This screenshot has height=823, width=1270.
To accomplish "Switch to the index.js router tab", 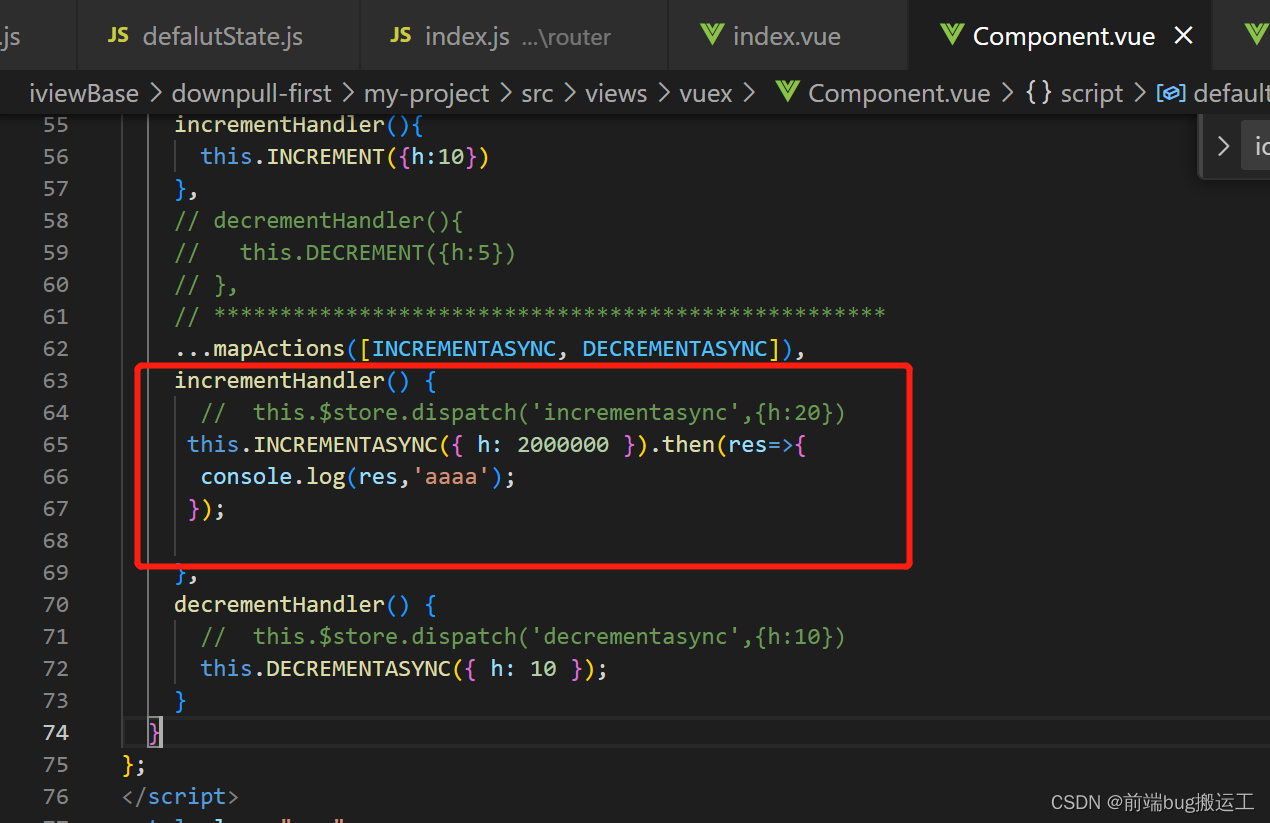I will coord(501,37).
